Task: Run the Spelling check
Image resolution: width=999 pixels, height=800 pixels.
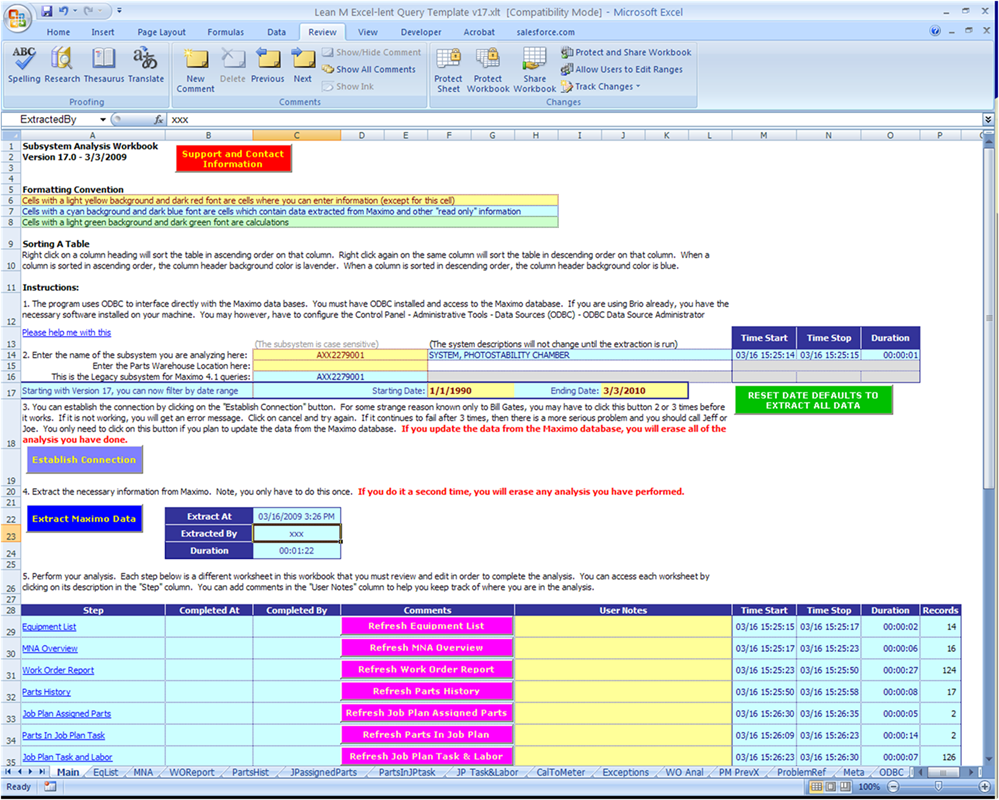Action: tap(24, 66)
